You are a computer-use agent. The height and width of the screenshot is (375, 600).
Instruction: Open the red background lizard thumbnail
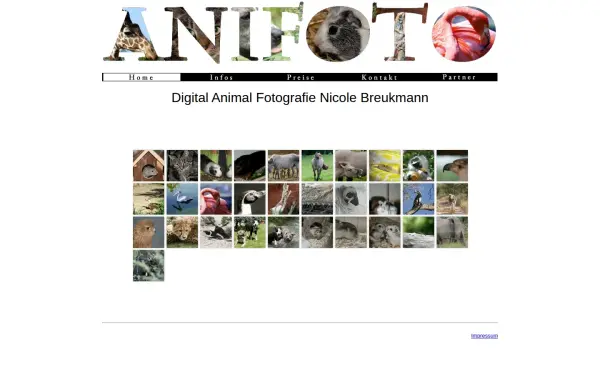pos(284,199)
